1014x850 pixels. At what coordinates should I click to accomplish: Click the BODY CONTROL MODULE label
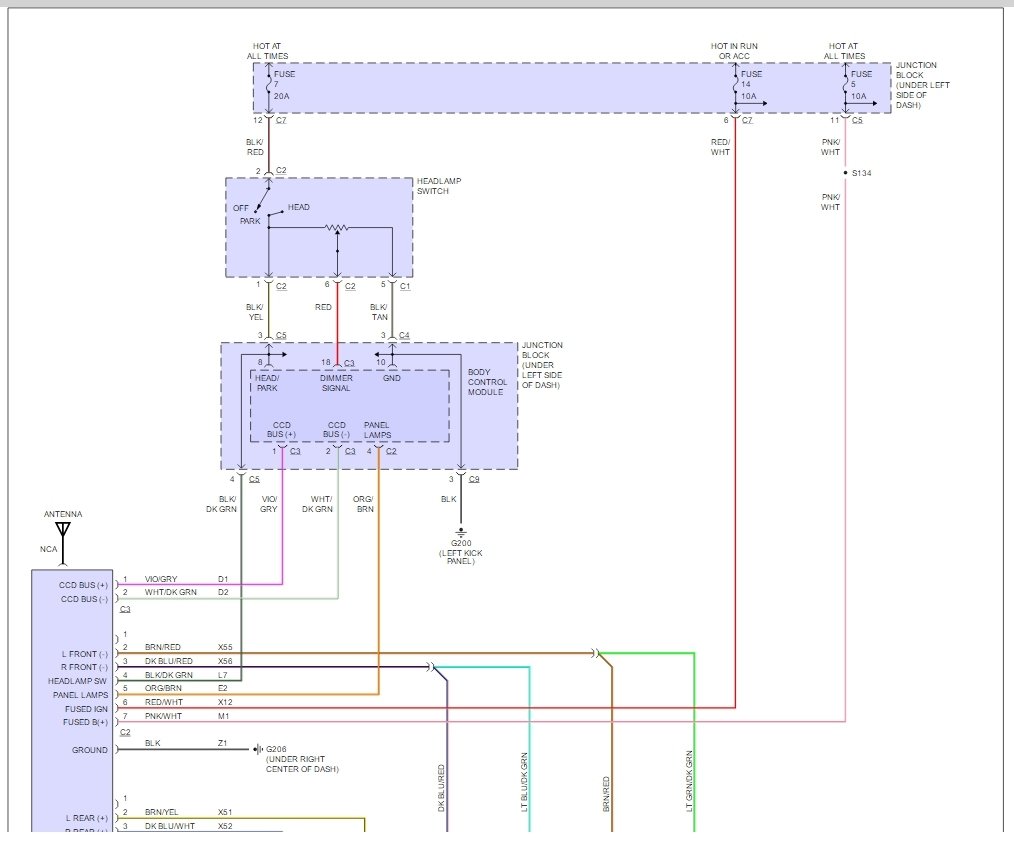pos(487,382)
